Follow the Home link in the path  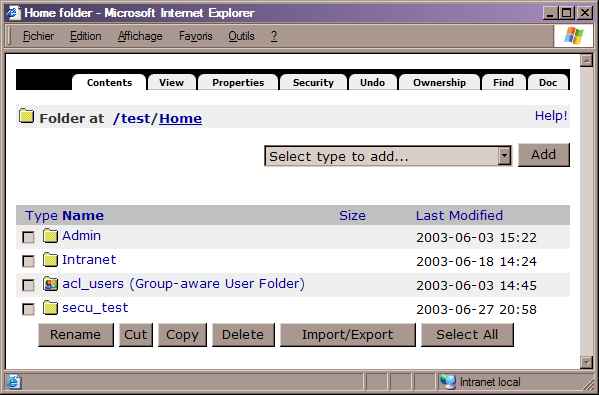pos(180,118)
